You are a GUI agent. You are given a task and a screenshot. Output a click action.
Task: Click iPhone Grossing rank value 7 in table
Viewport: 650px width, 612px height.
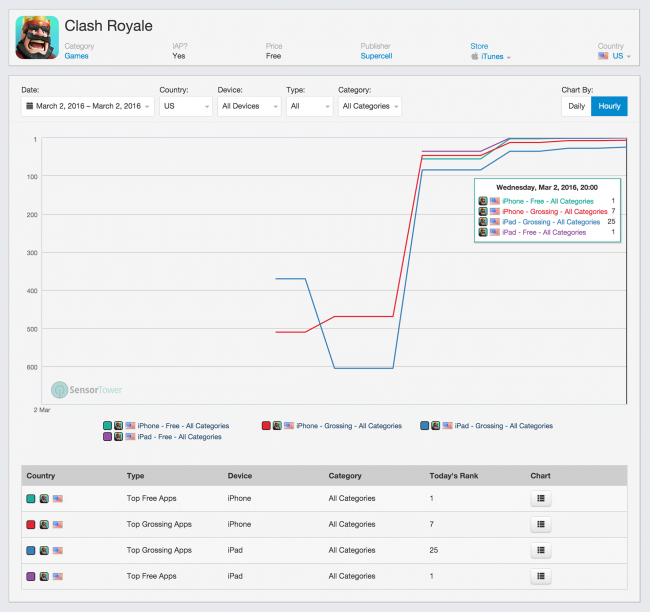(432, 525)
